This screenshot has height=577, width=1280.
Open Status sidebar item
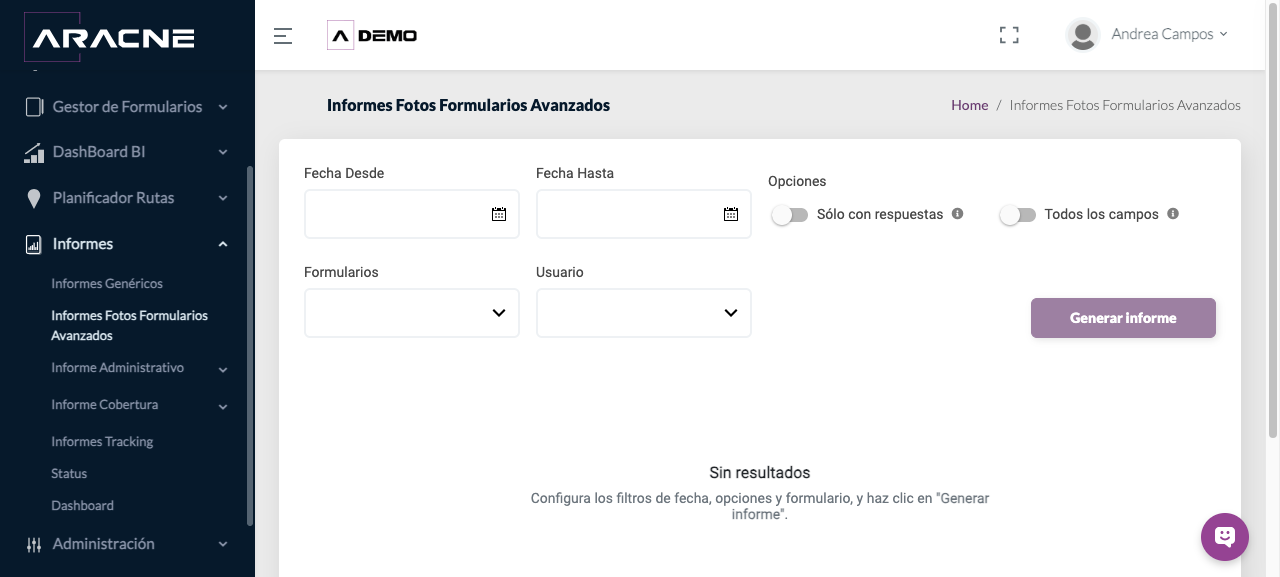click(x=69, y=474)
